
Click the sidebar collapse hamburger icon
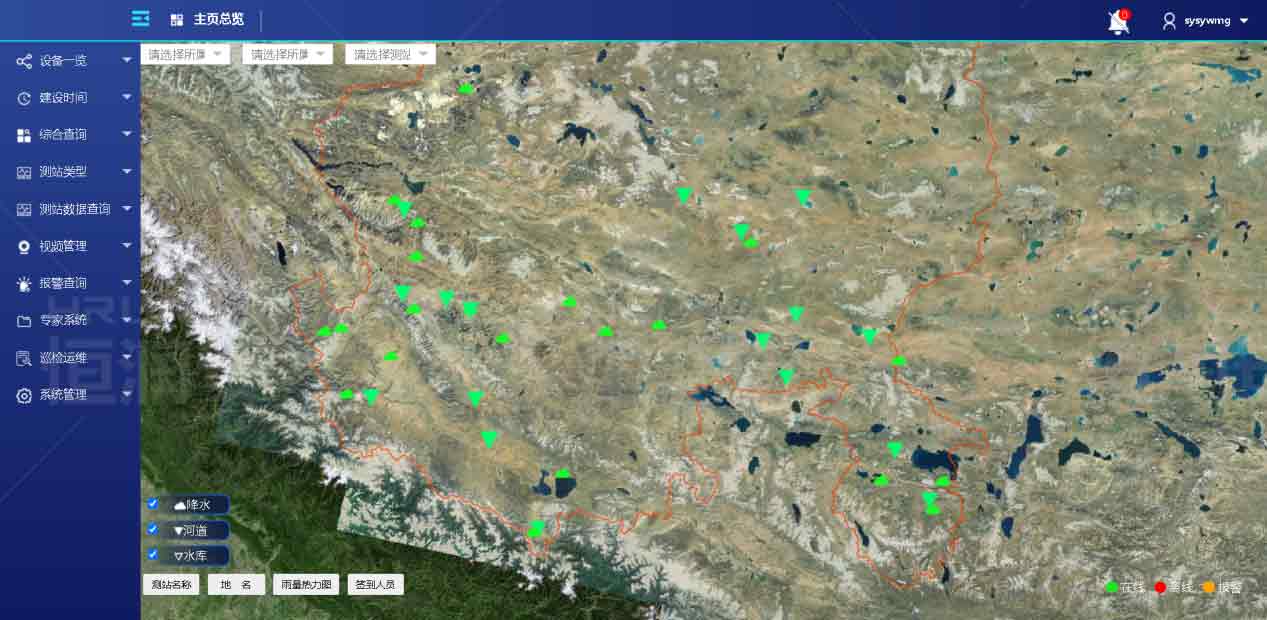tap(141, 19)
